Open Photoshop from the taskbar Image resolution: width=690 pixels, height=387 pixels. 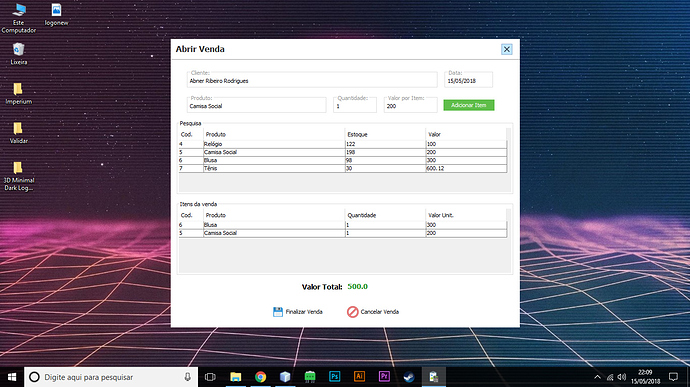click(334, 376)
